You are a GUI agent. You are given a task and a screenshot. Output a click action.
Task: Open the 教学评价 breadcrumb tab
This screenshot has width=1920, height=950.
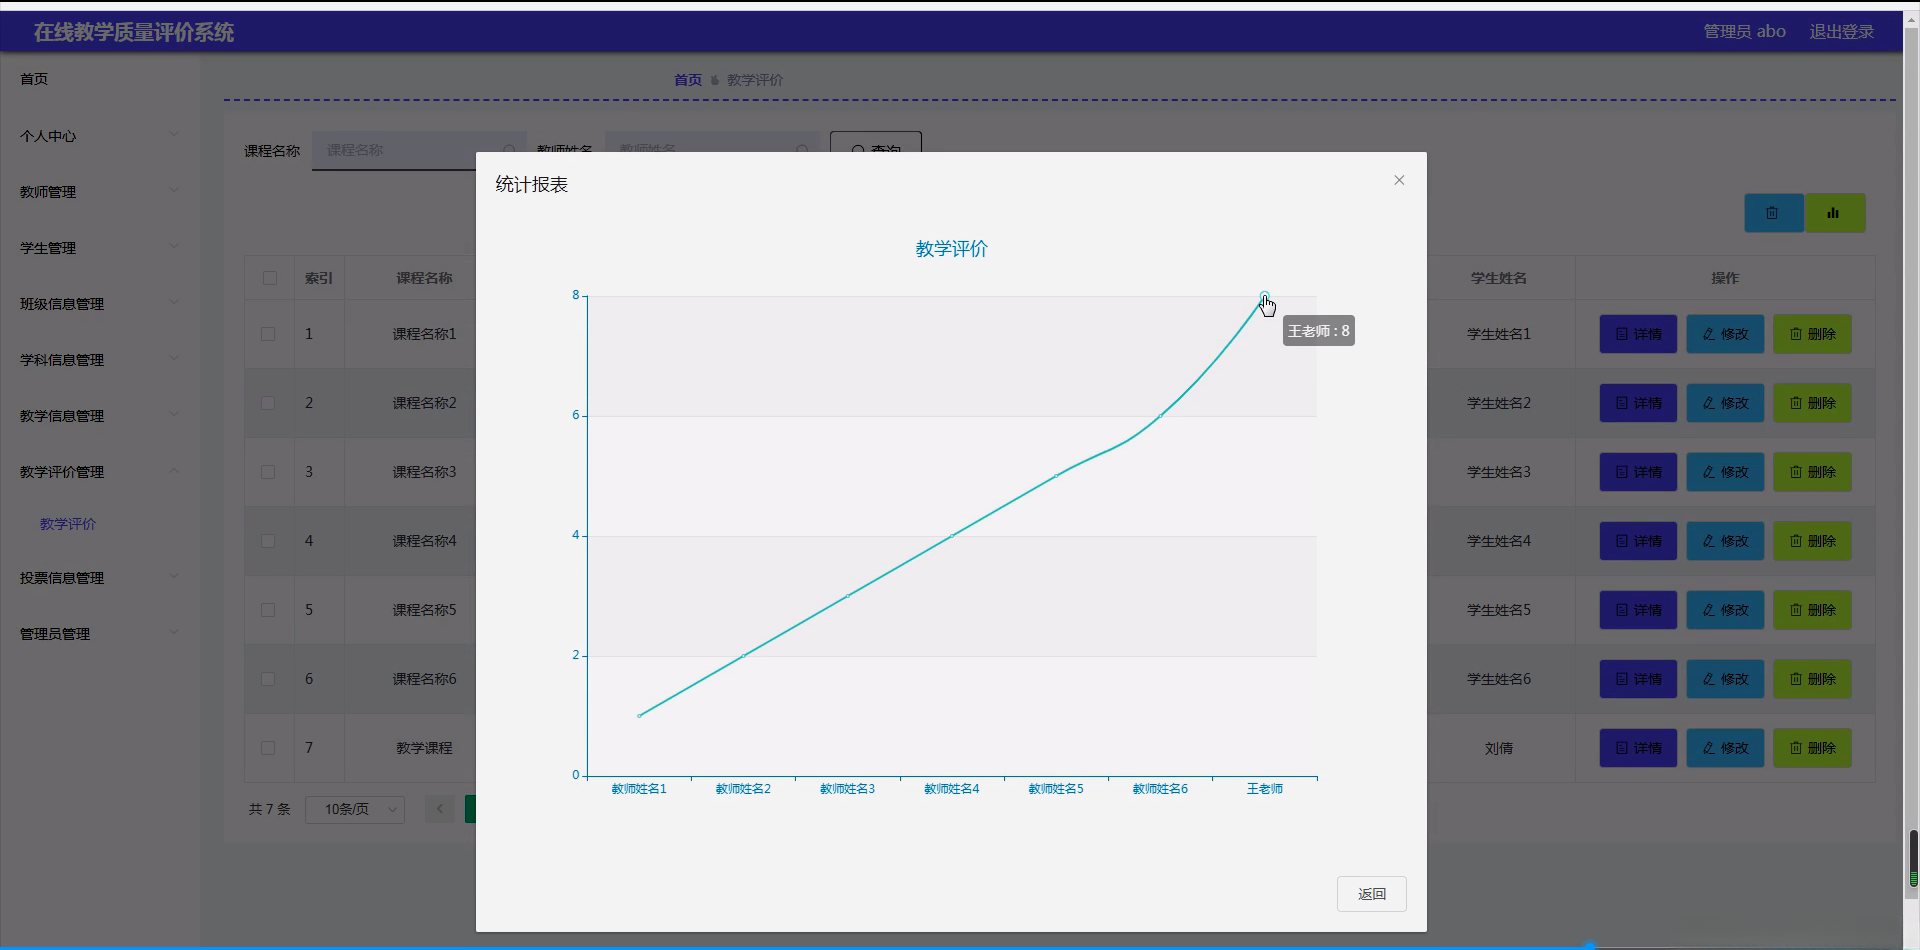tap(754, 79)
